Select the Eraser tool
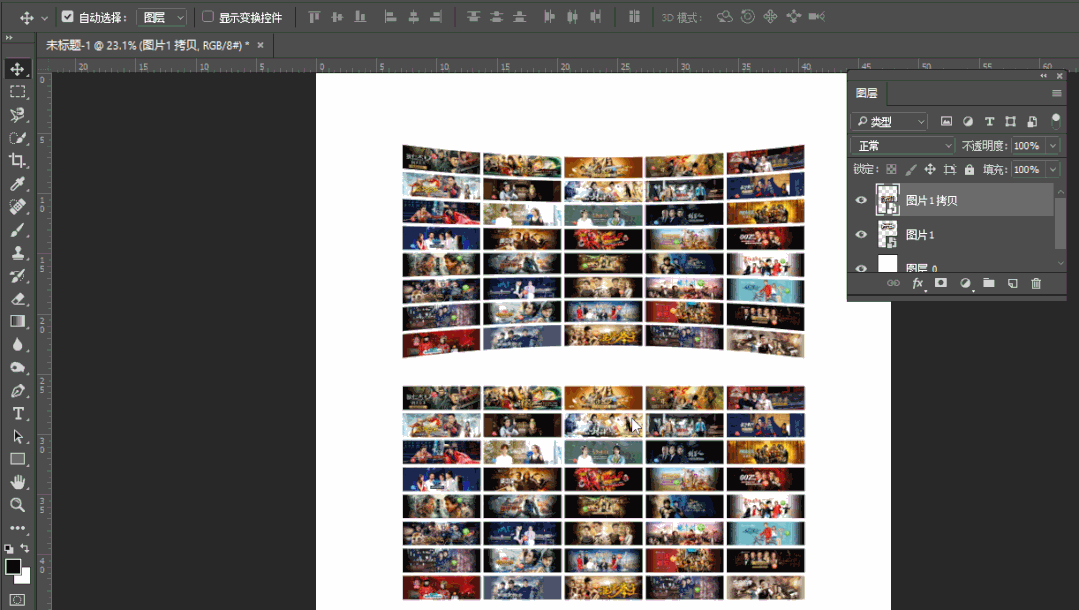The width and height of the screenshot is (1079, 610). tap(18, 299)
